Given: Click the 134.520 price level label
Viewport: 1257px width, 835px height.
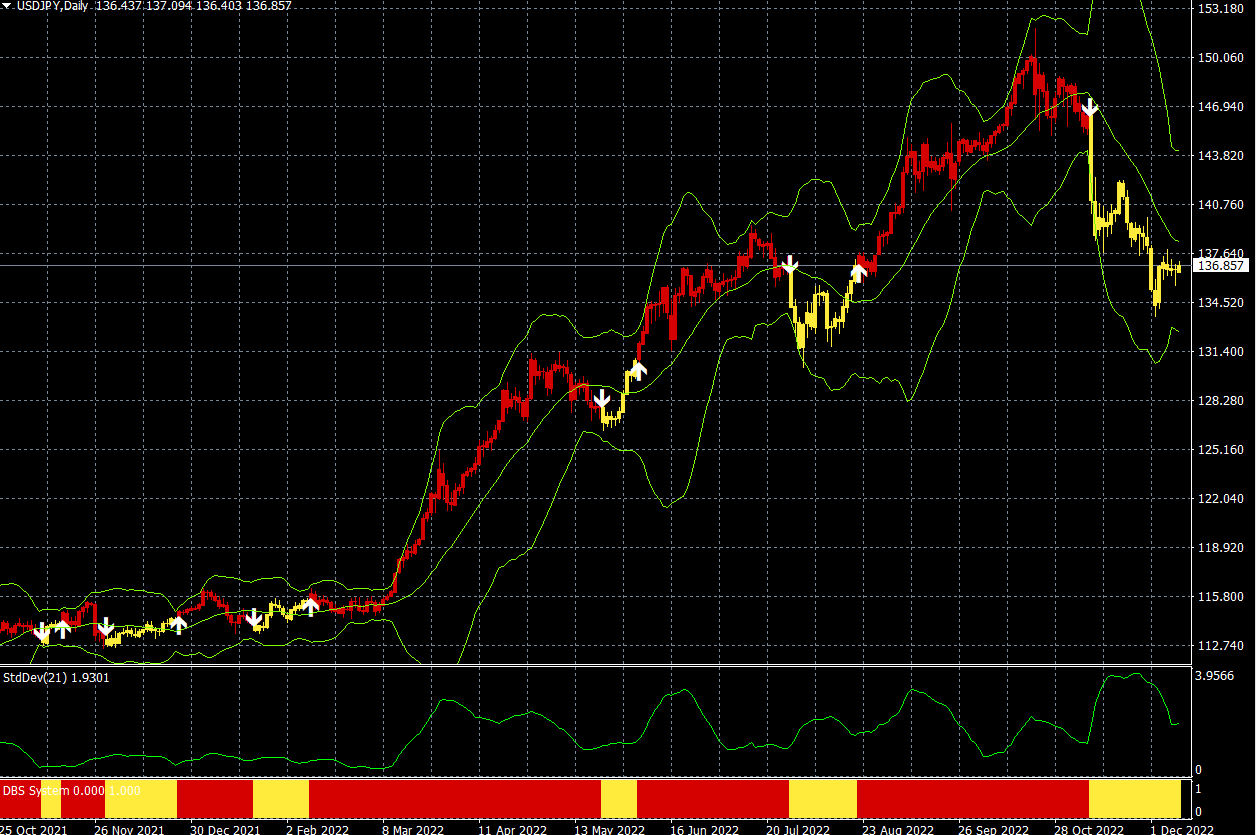Looking at the screenshot, I should [1221, 303].
